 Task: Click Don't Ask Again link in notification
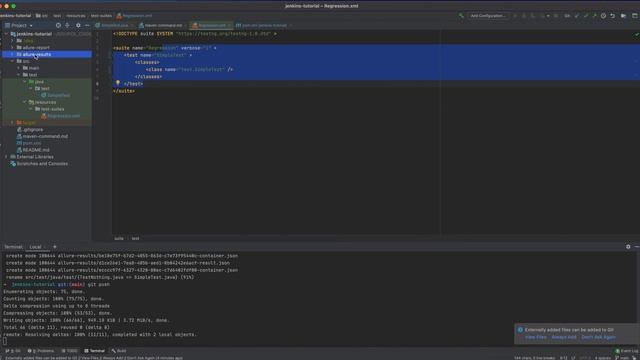pyautogui.click(x=598, y=337)
